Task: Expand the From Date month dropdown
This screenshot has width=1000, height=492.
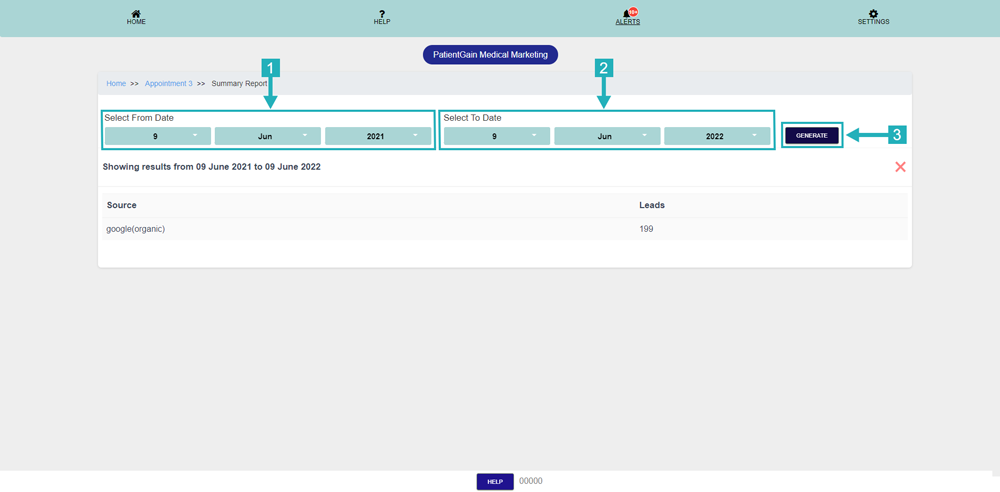Action: (268, 136)
